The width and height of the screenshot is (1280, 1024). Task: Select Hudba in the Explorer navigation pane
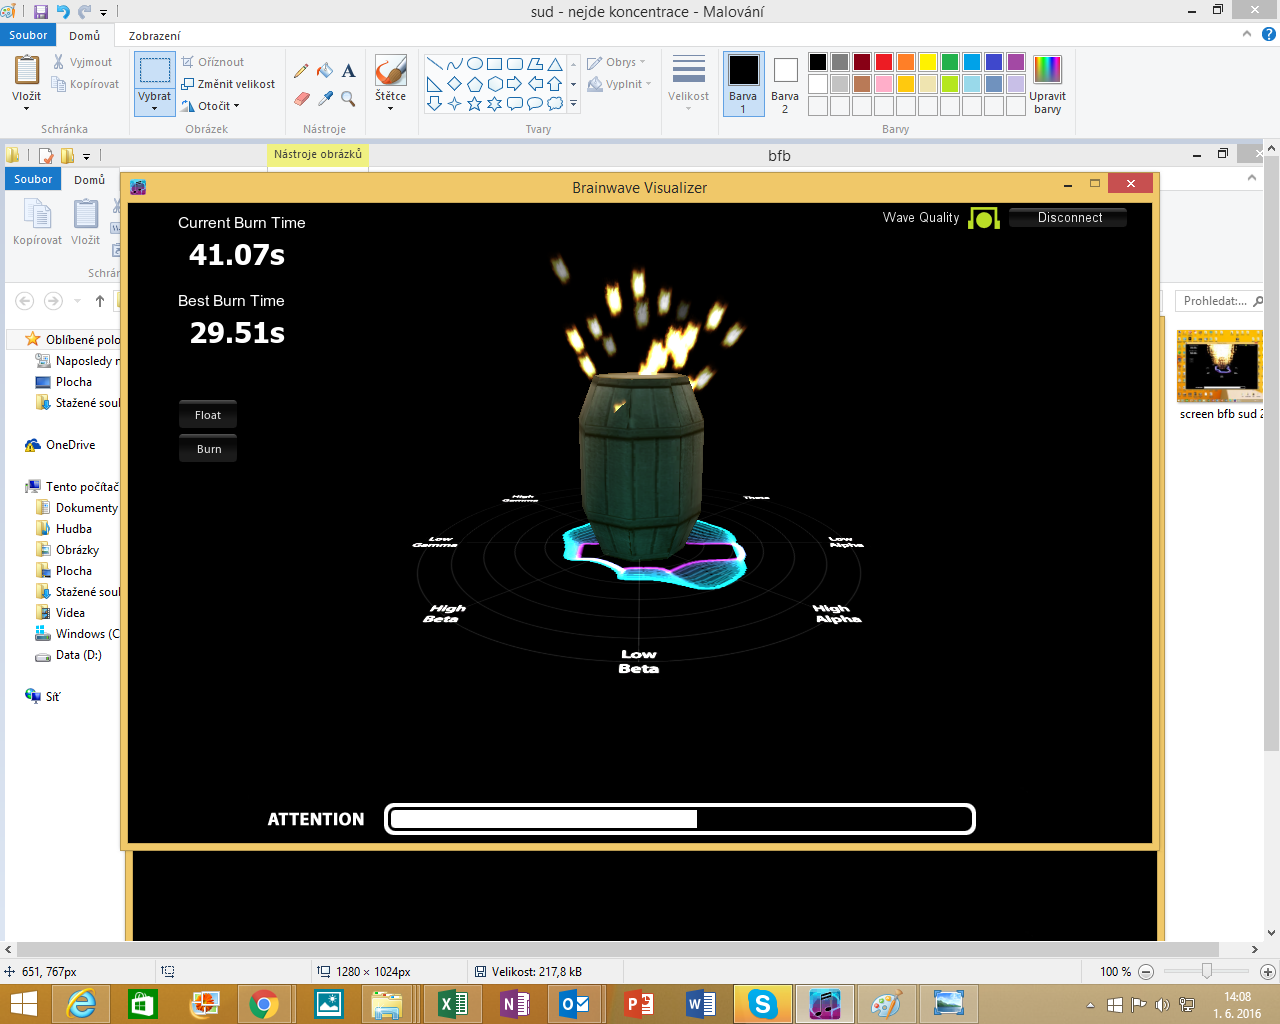click(64, 529)
